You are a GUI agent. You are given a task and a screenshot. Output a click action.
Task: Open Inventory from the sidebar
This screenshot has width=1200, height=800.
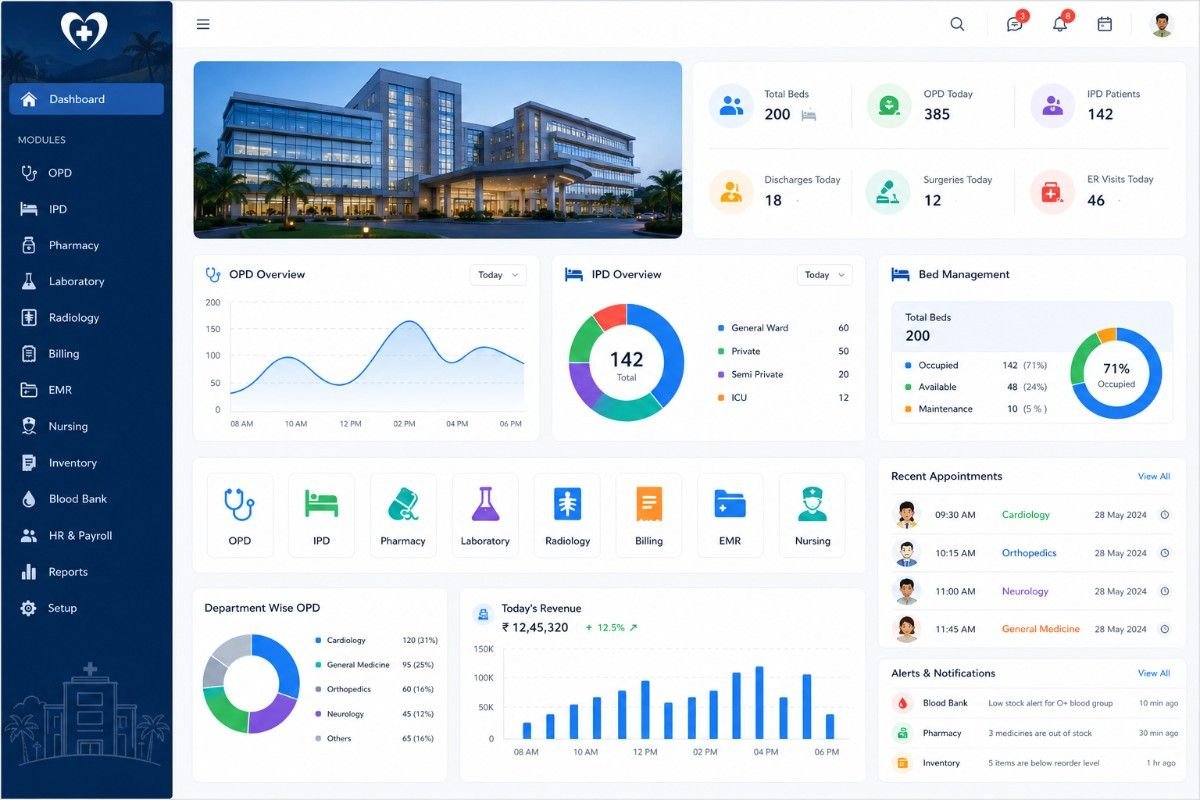(86, 463)
